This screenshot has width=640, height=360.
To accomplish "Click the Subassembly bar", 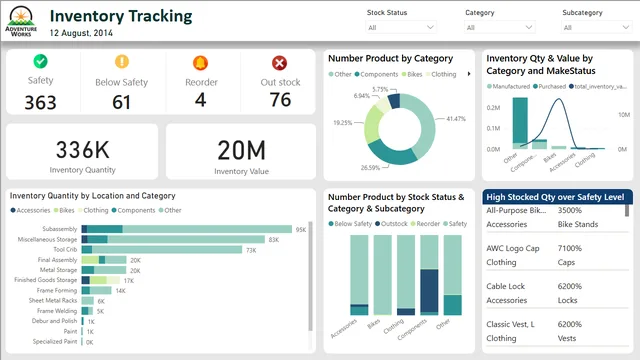I will coord(187,229).
